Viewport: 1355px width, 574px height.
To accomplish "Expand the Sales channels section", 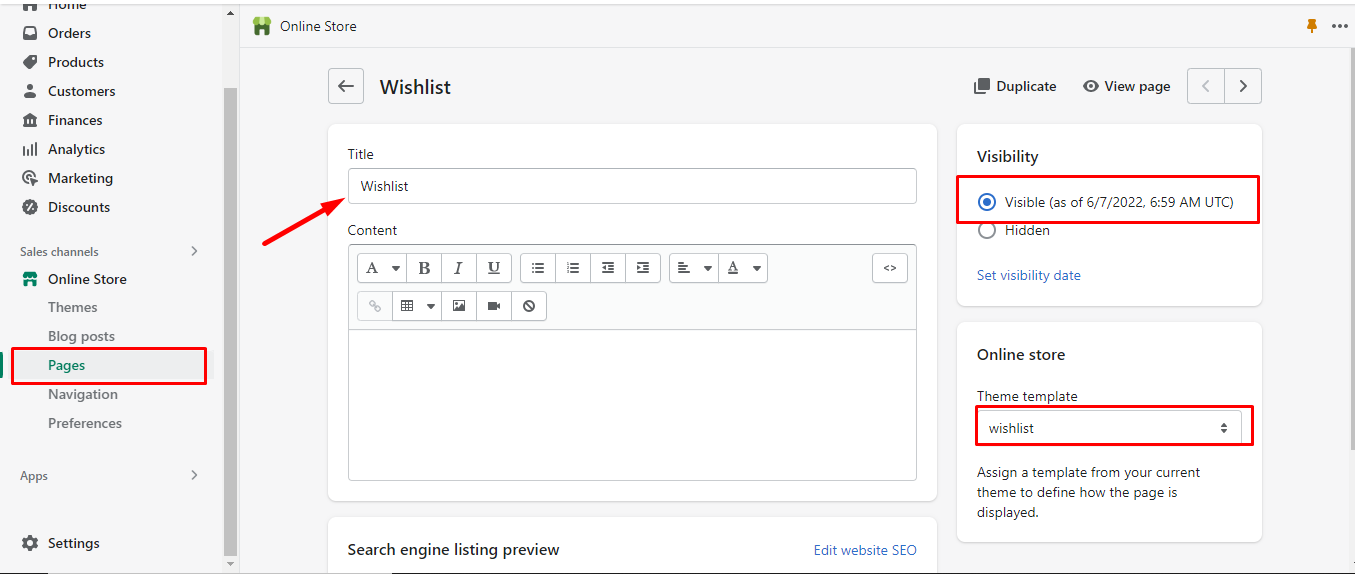I will pos(194,252).
